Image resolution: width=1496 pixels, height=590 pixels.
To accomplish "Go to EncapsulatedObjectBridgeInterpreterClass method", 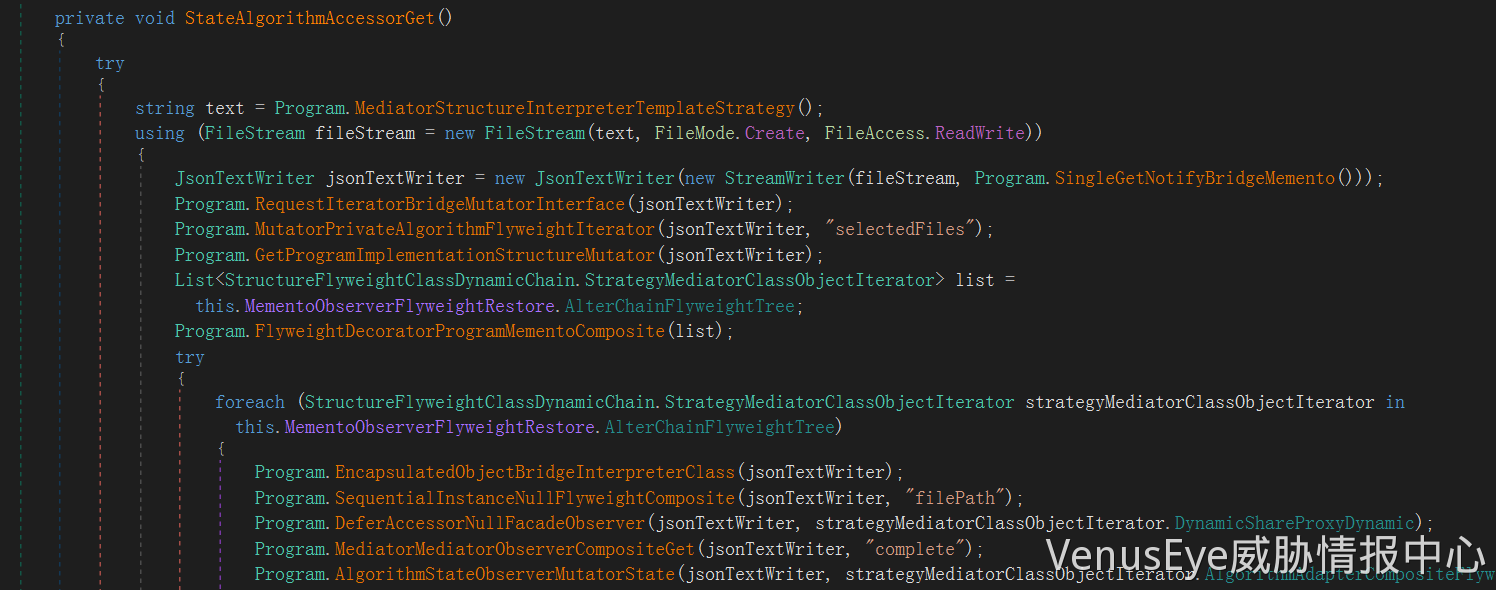I will click(535, 472).
